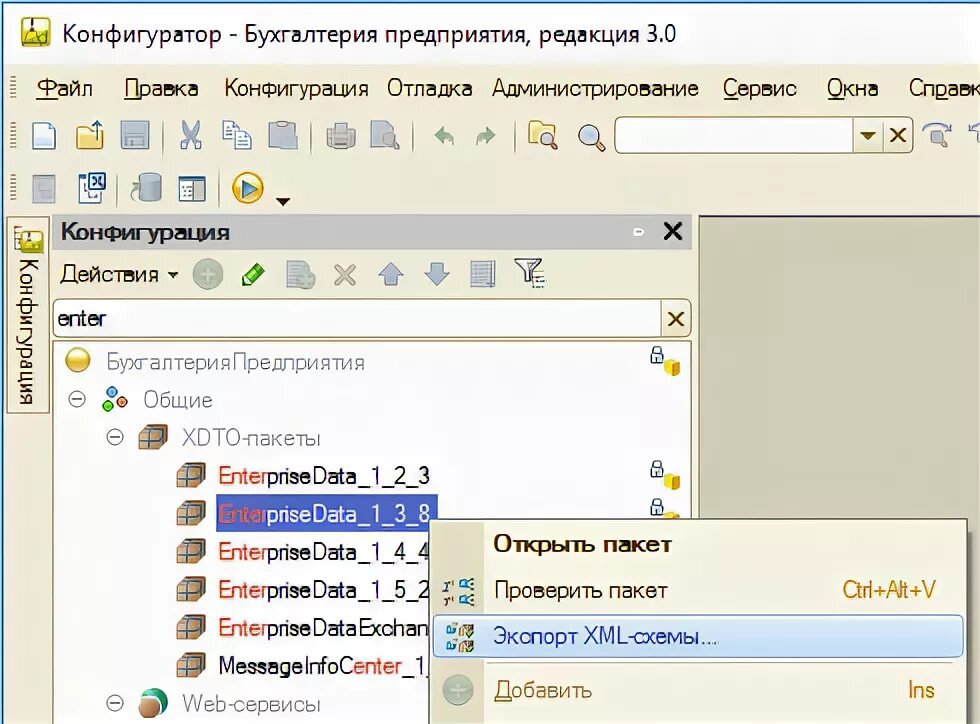Cut selection with the scissors icon
The width and height of the screenshot is (980, 724).
coord(191,136)
